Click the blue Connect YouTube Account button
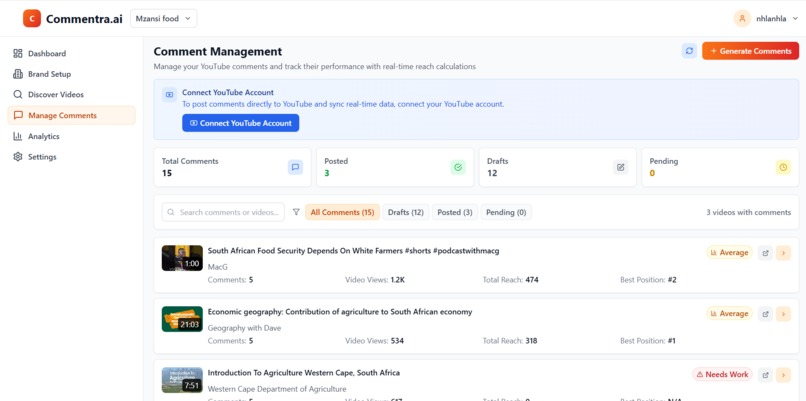The width and height of the screenshot is (806, 401). tap(241, 123)
